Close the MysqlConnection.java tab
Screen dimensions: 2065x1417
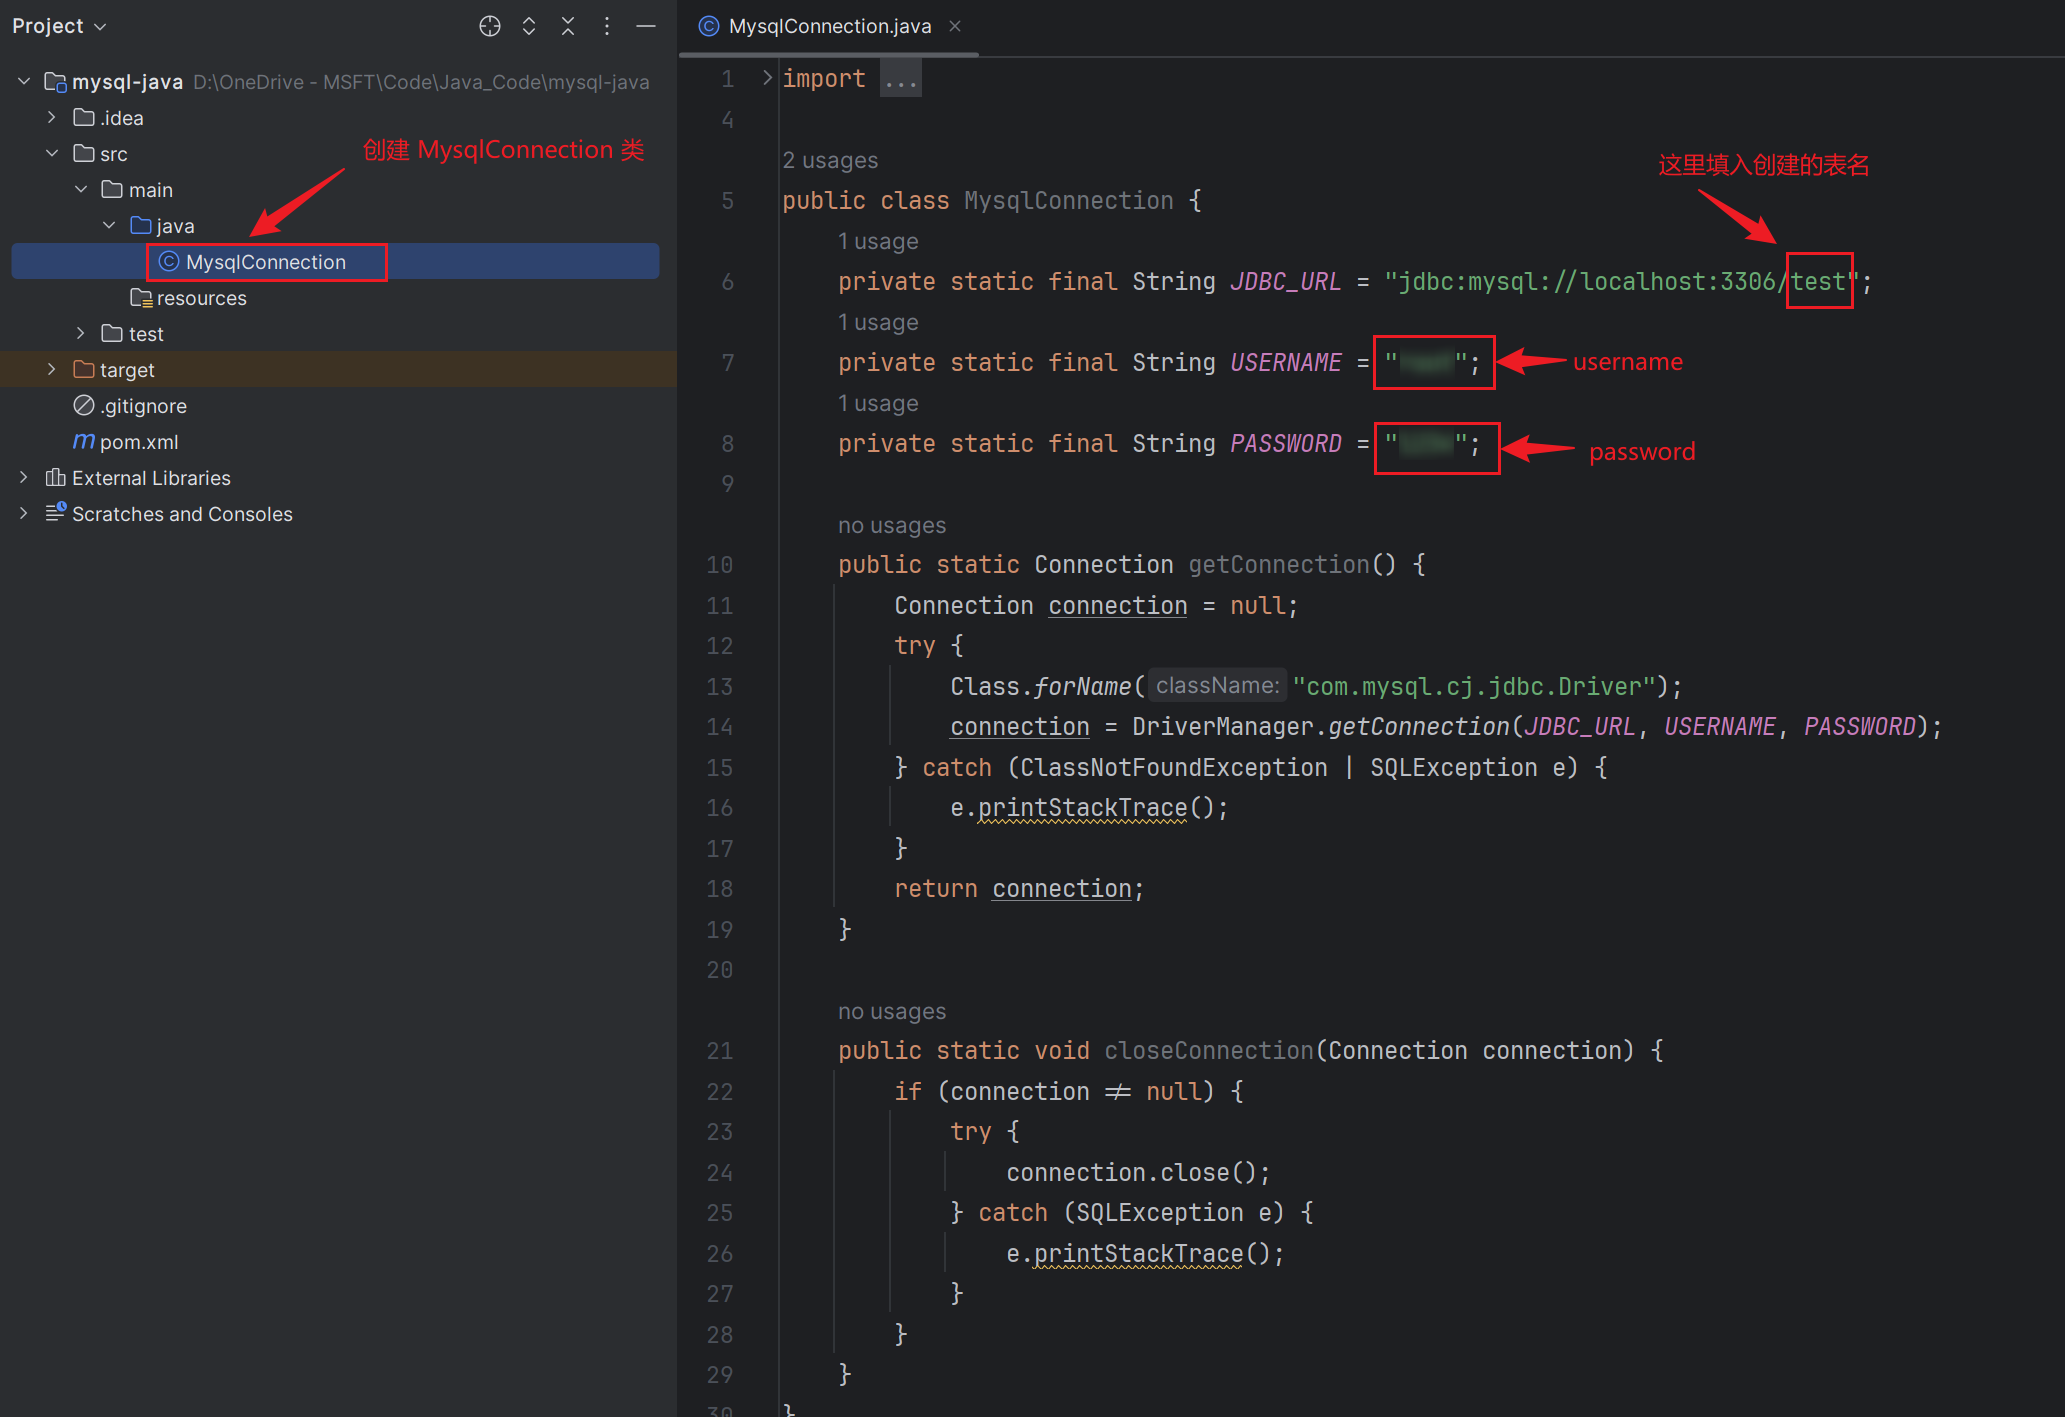[955, 27]
